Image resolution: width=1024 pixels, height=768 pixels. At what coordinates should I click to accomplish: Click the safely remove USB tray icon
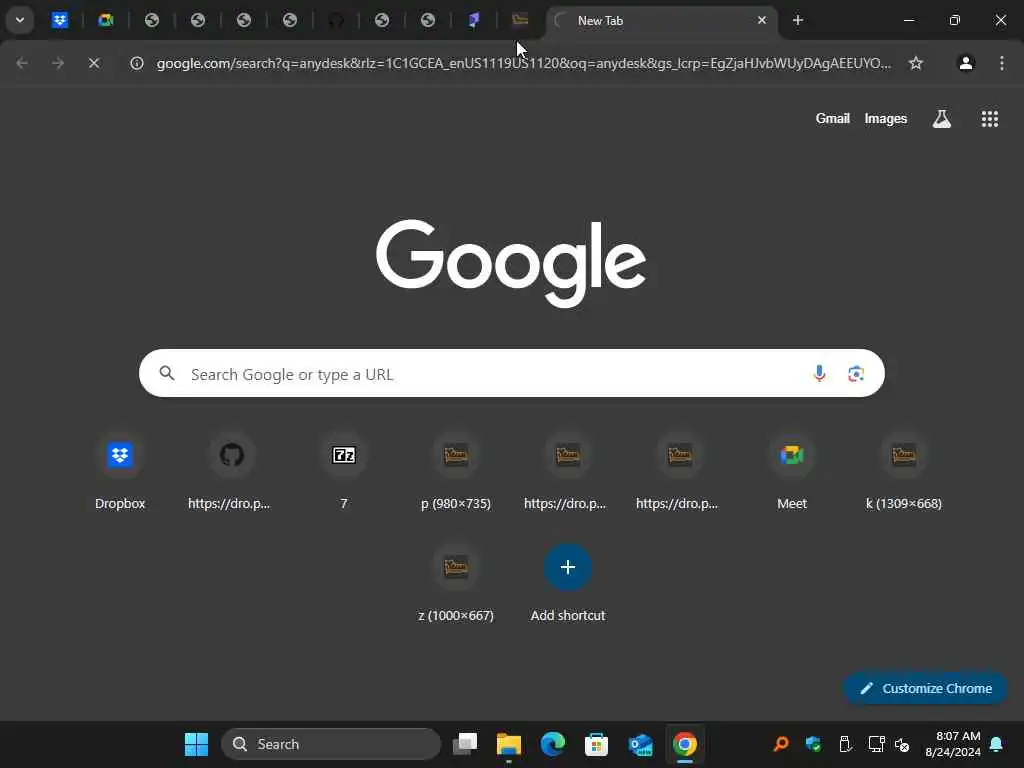tap(844, 744)
